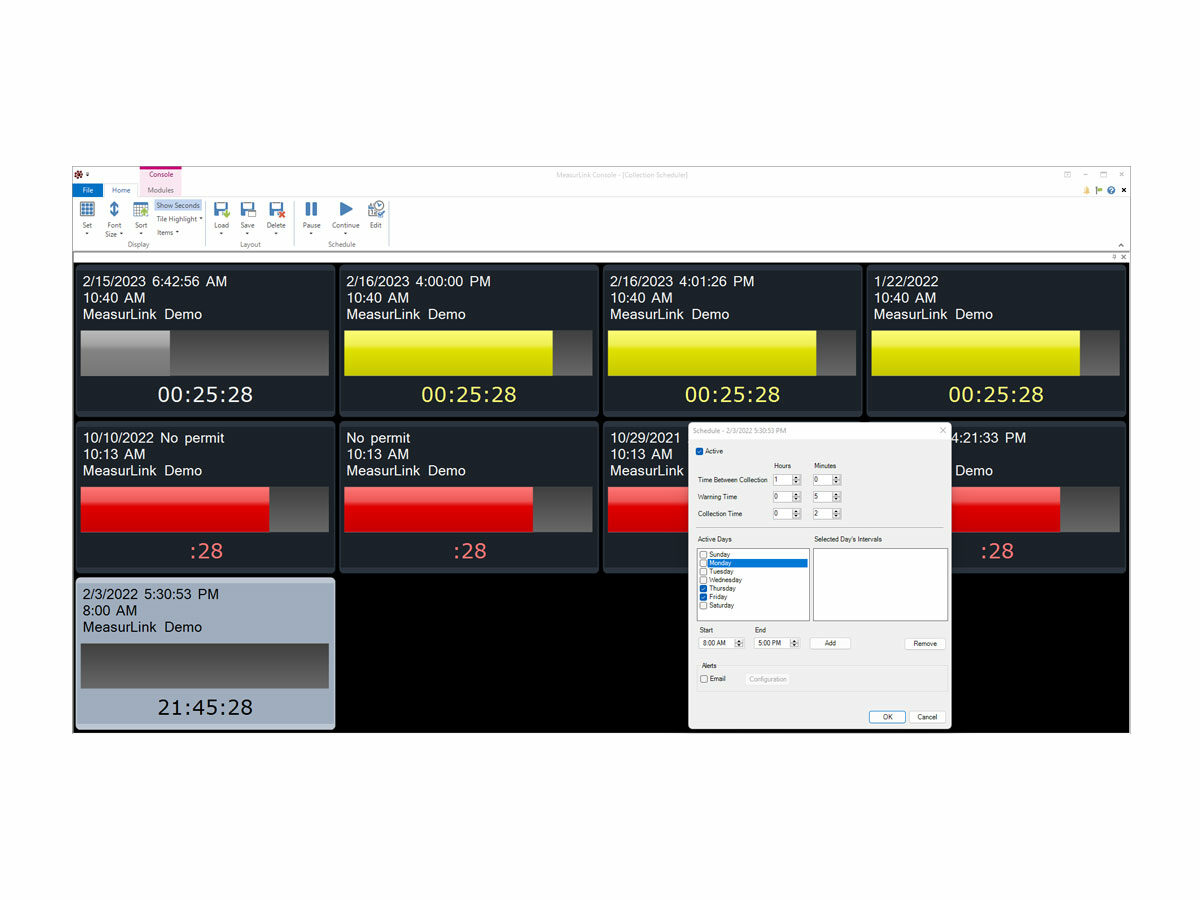Click the green flag icon
The image size is (1200, 900).
click(1099, 190)
